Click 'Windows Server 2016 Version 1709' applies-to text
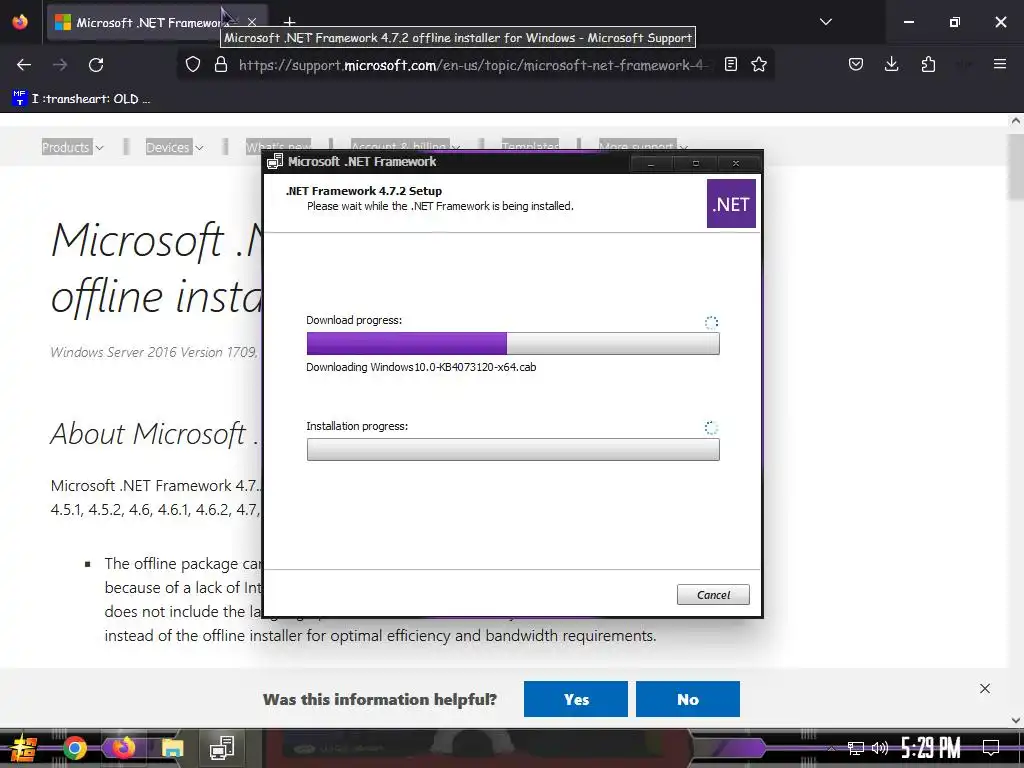1024x768 pixels. click(x=153, y=352)
